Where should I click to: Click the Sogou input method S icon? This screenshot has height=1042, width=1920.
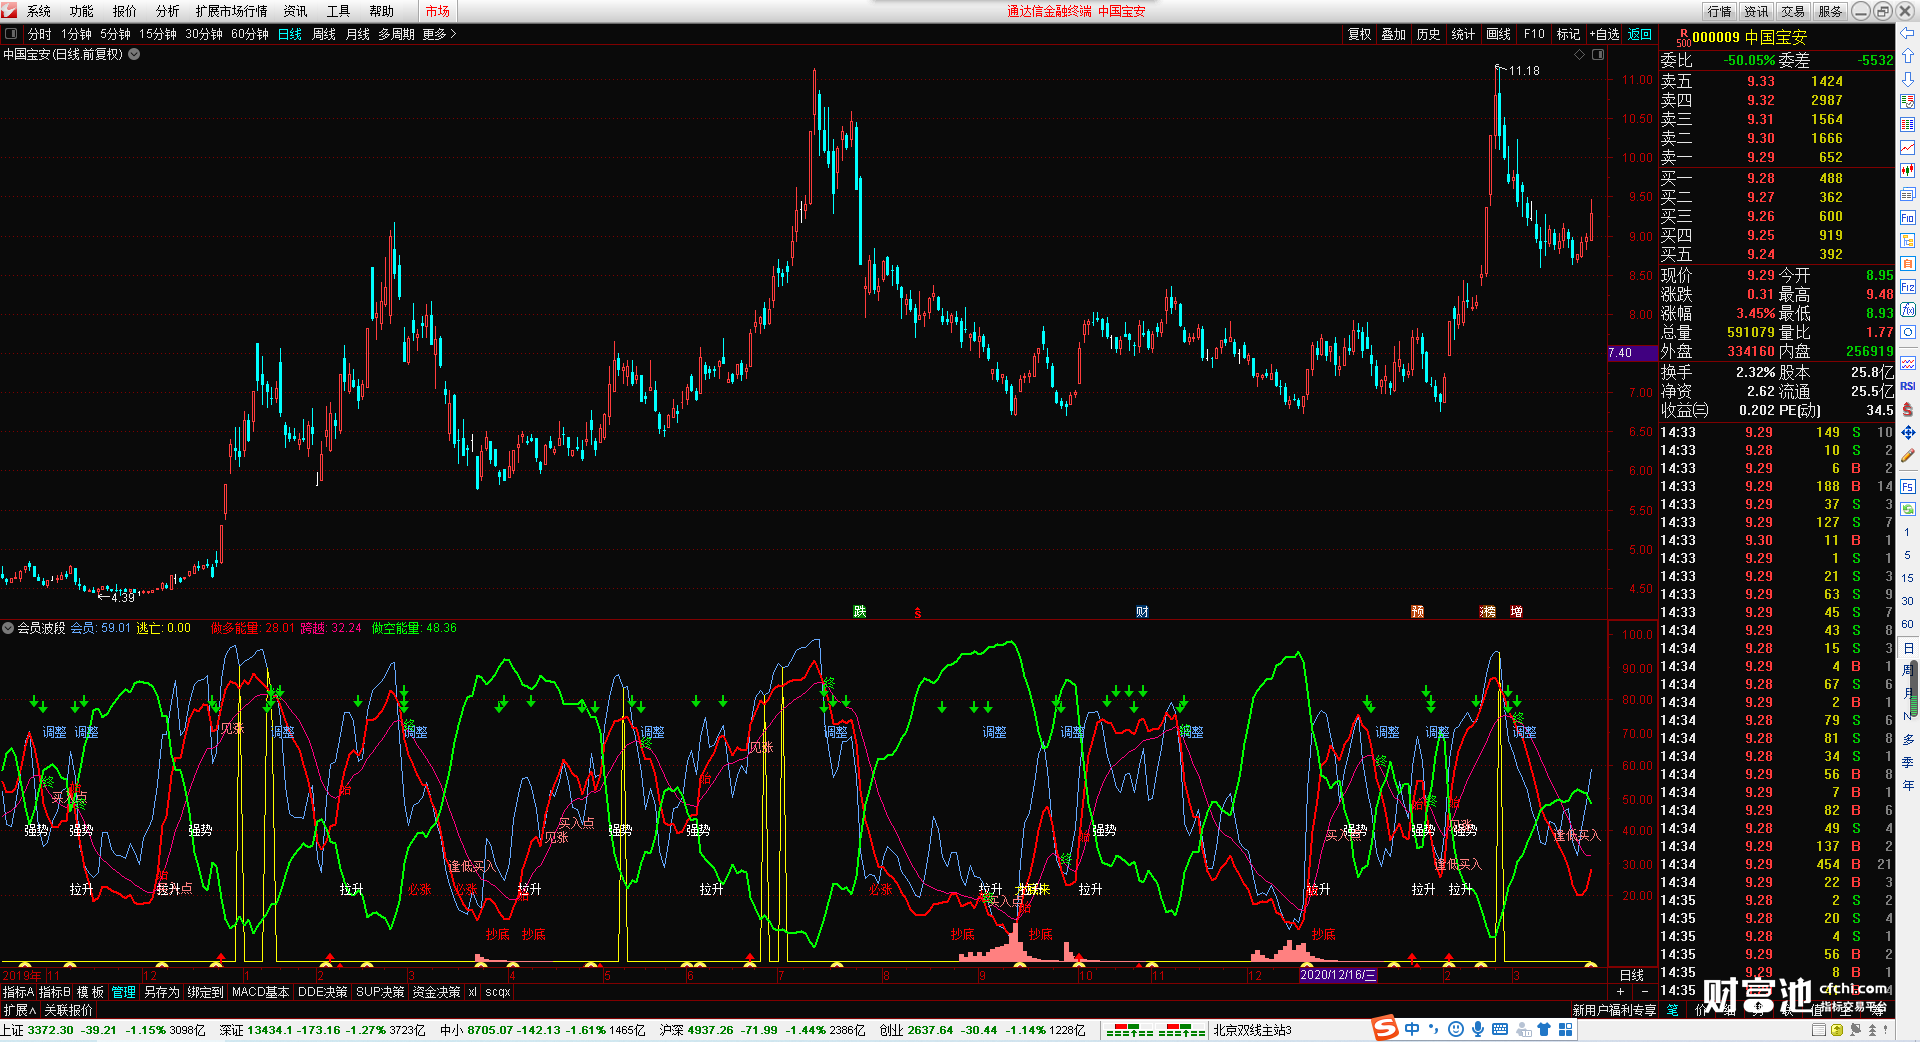pos(1384,1028)
